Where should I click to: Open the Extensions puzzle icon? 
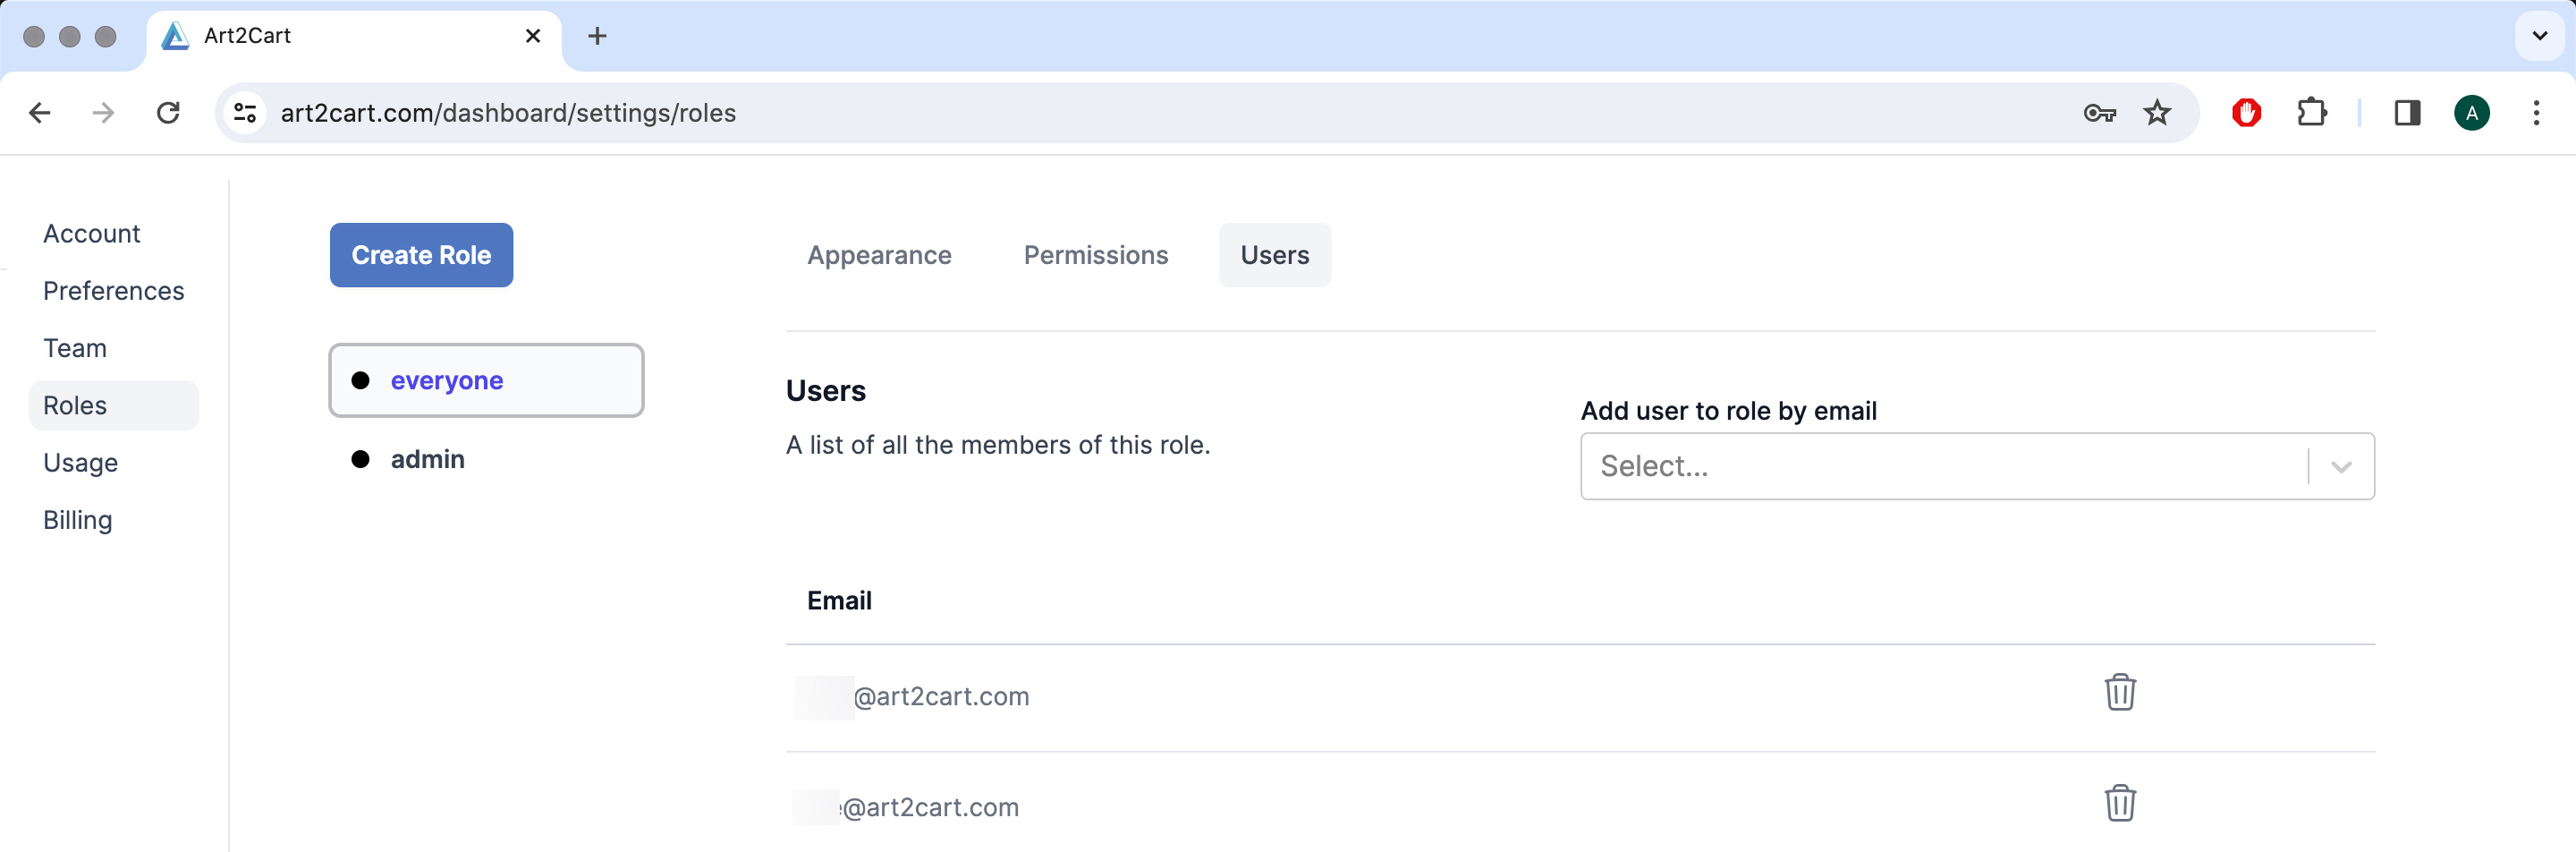pos(2311,113)
